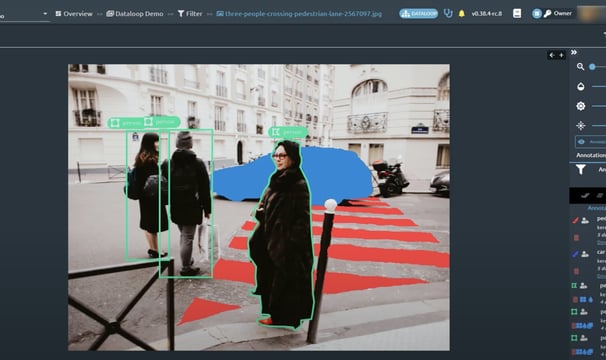Image resolution: width=606 pixels, height=360 pixels.
Task: Select the blue car brush annotation icon
Action: pos(575,254)
